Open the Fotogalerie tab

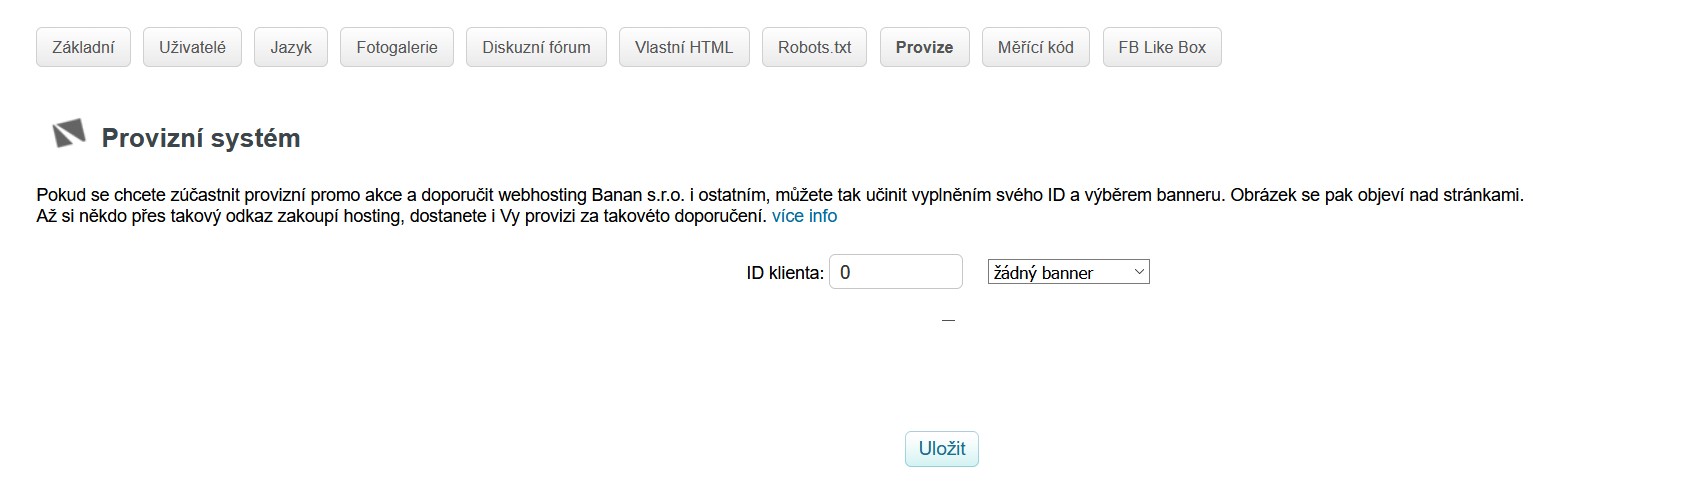pyautogui.click(x=397, y=47)
